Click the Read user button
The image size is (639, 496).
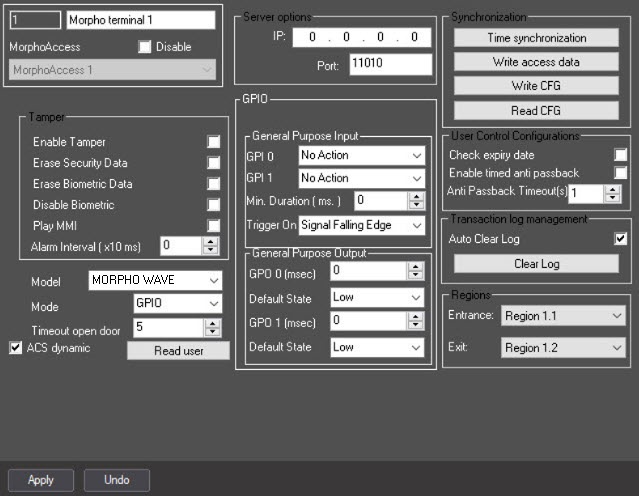(x=178, y=351)
